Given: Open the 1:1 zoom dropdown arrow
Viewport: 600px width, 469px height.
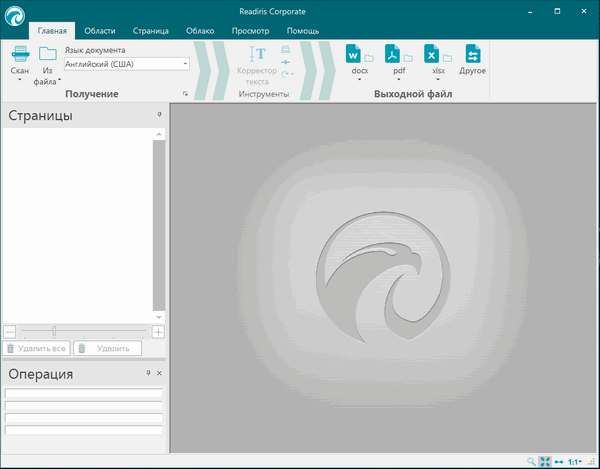Looking at the screenshot, I should coord(580,462).
